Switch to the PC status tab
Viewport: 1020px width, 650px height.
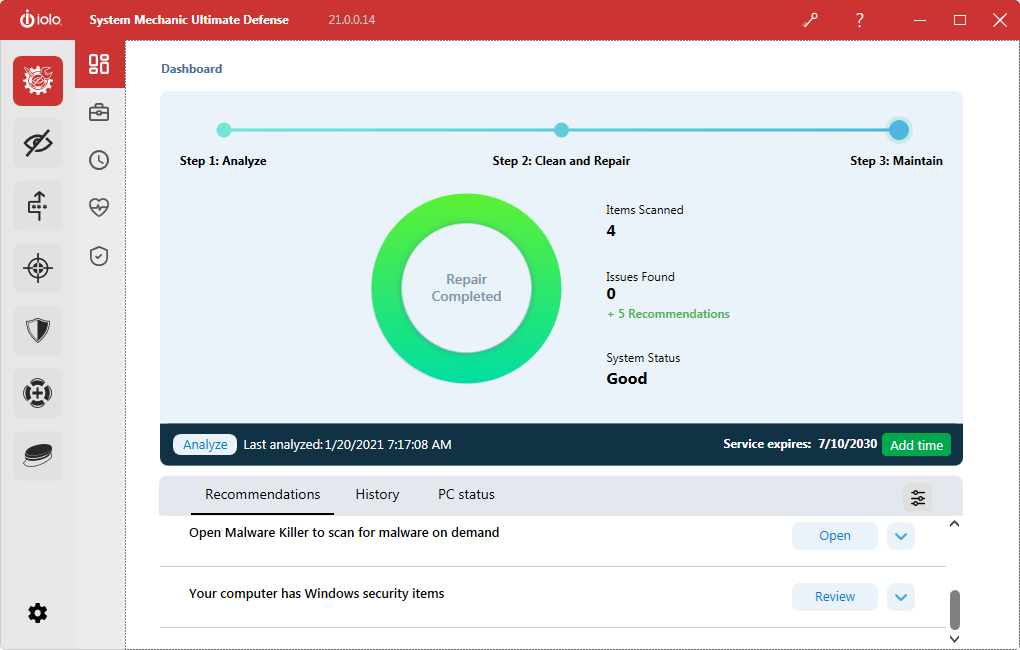click(466, 494)
